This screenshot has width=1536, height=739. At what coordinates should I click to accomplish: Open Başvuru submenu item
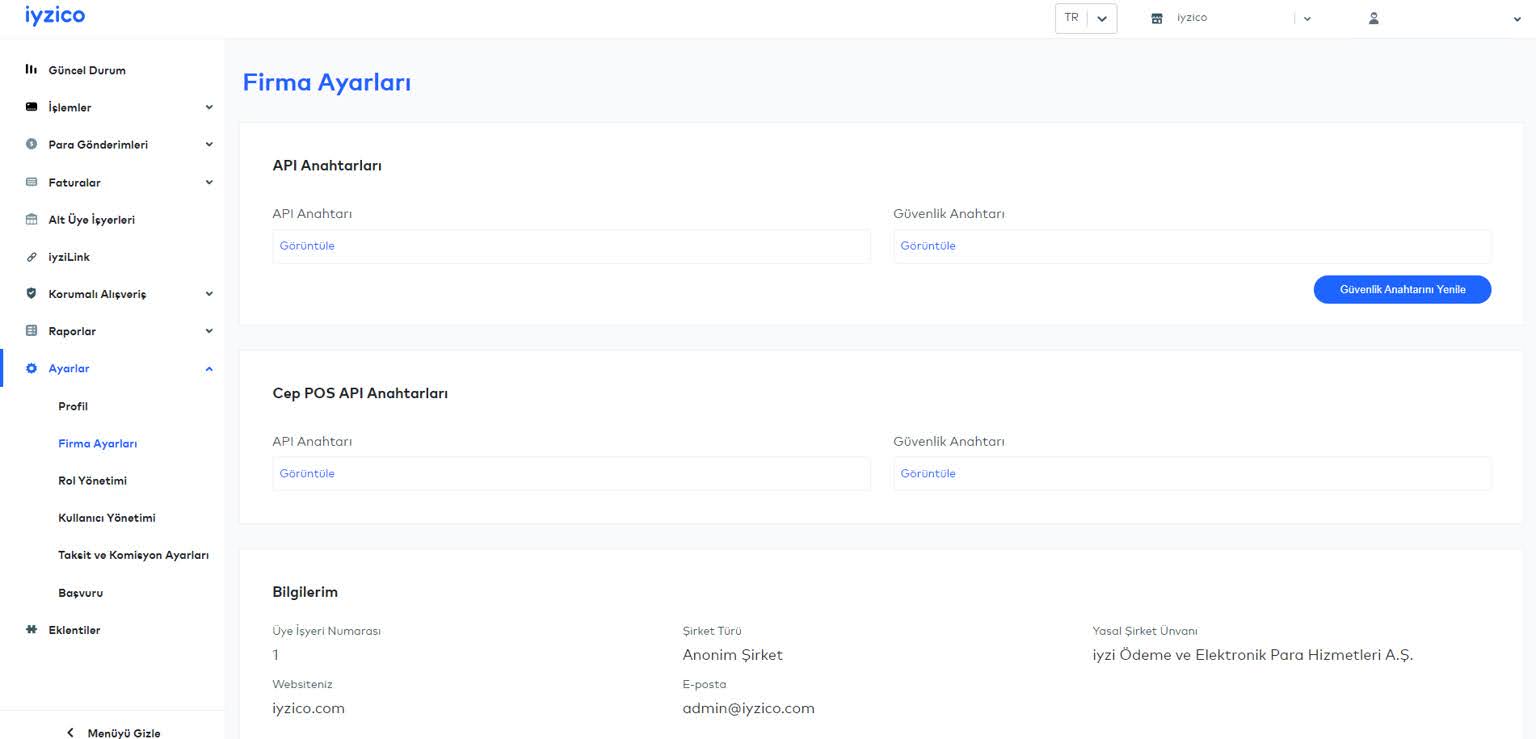81,593
